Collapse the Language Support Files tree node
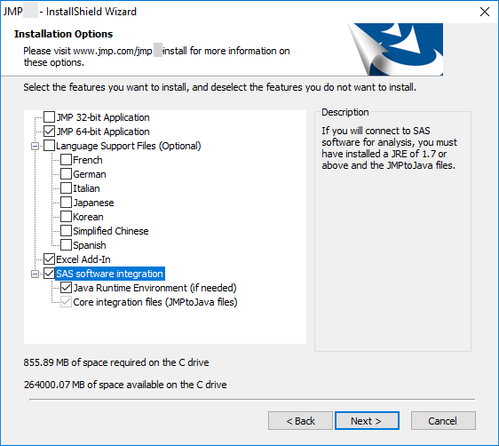This screenshot has width=499, height=446. 35,146
